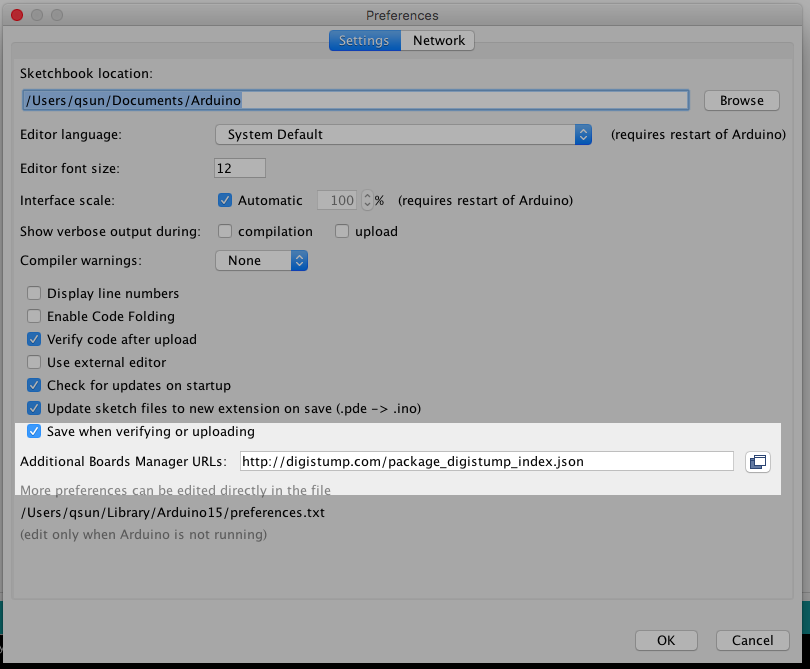Click the Interface scale percentage stepper

tap(367, 200)
